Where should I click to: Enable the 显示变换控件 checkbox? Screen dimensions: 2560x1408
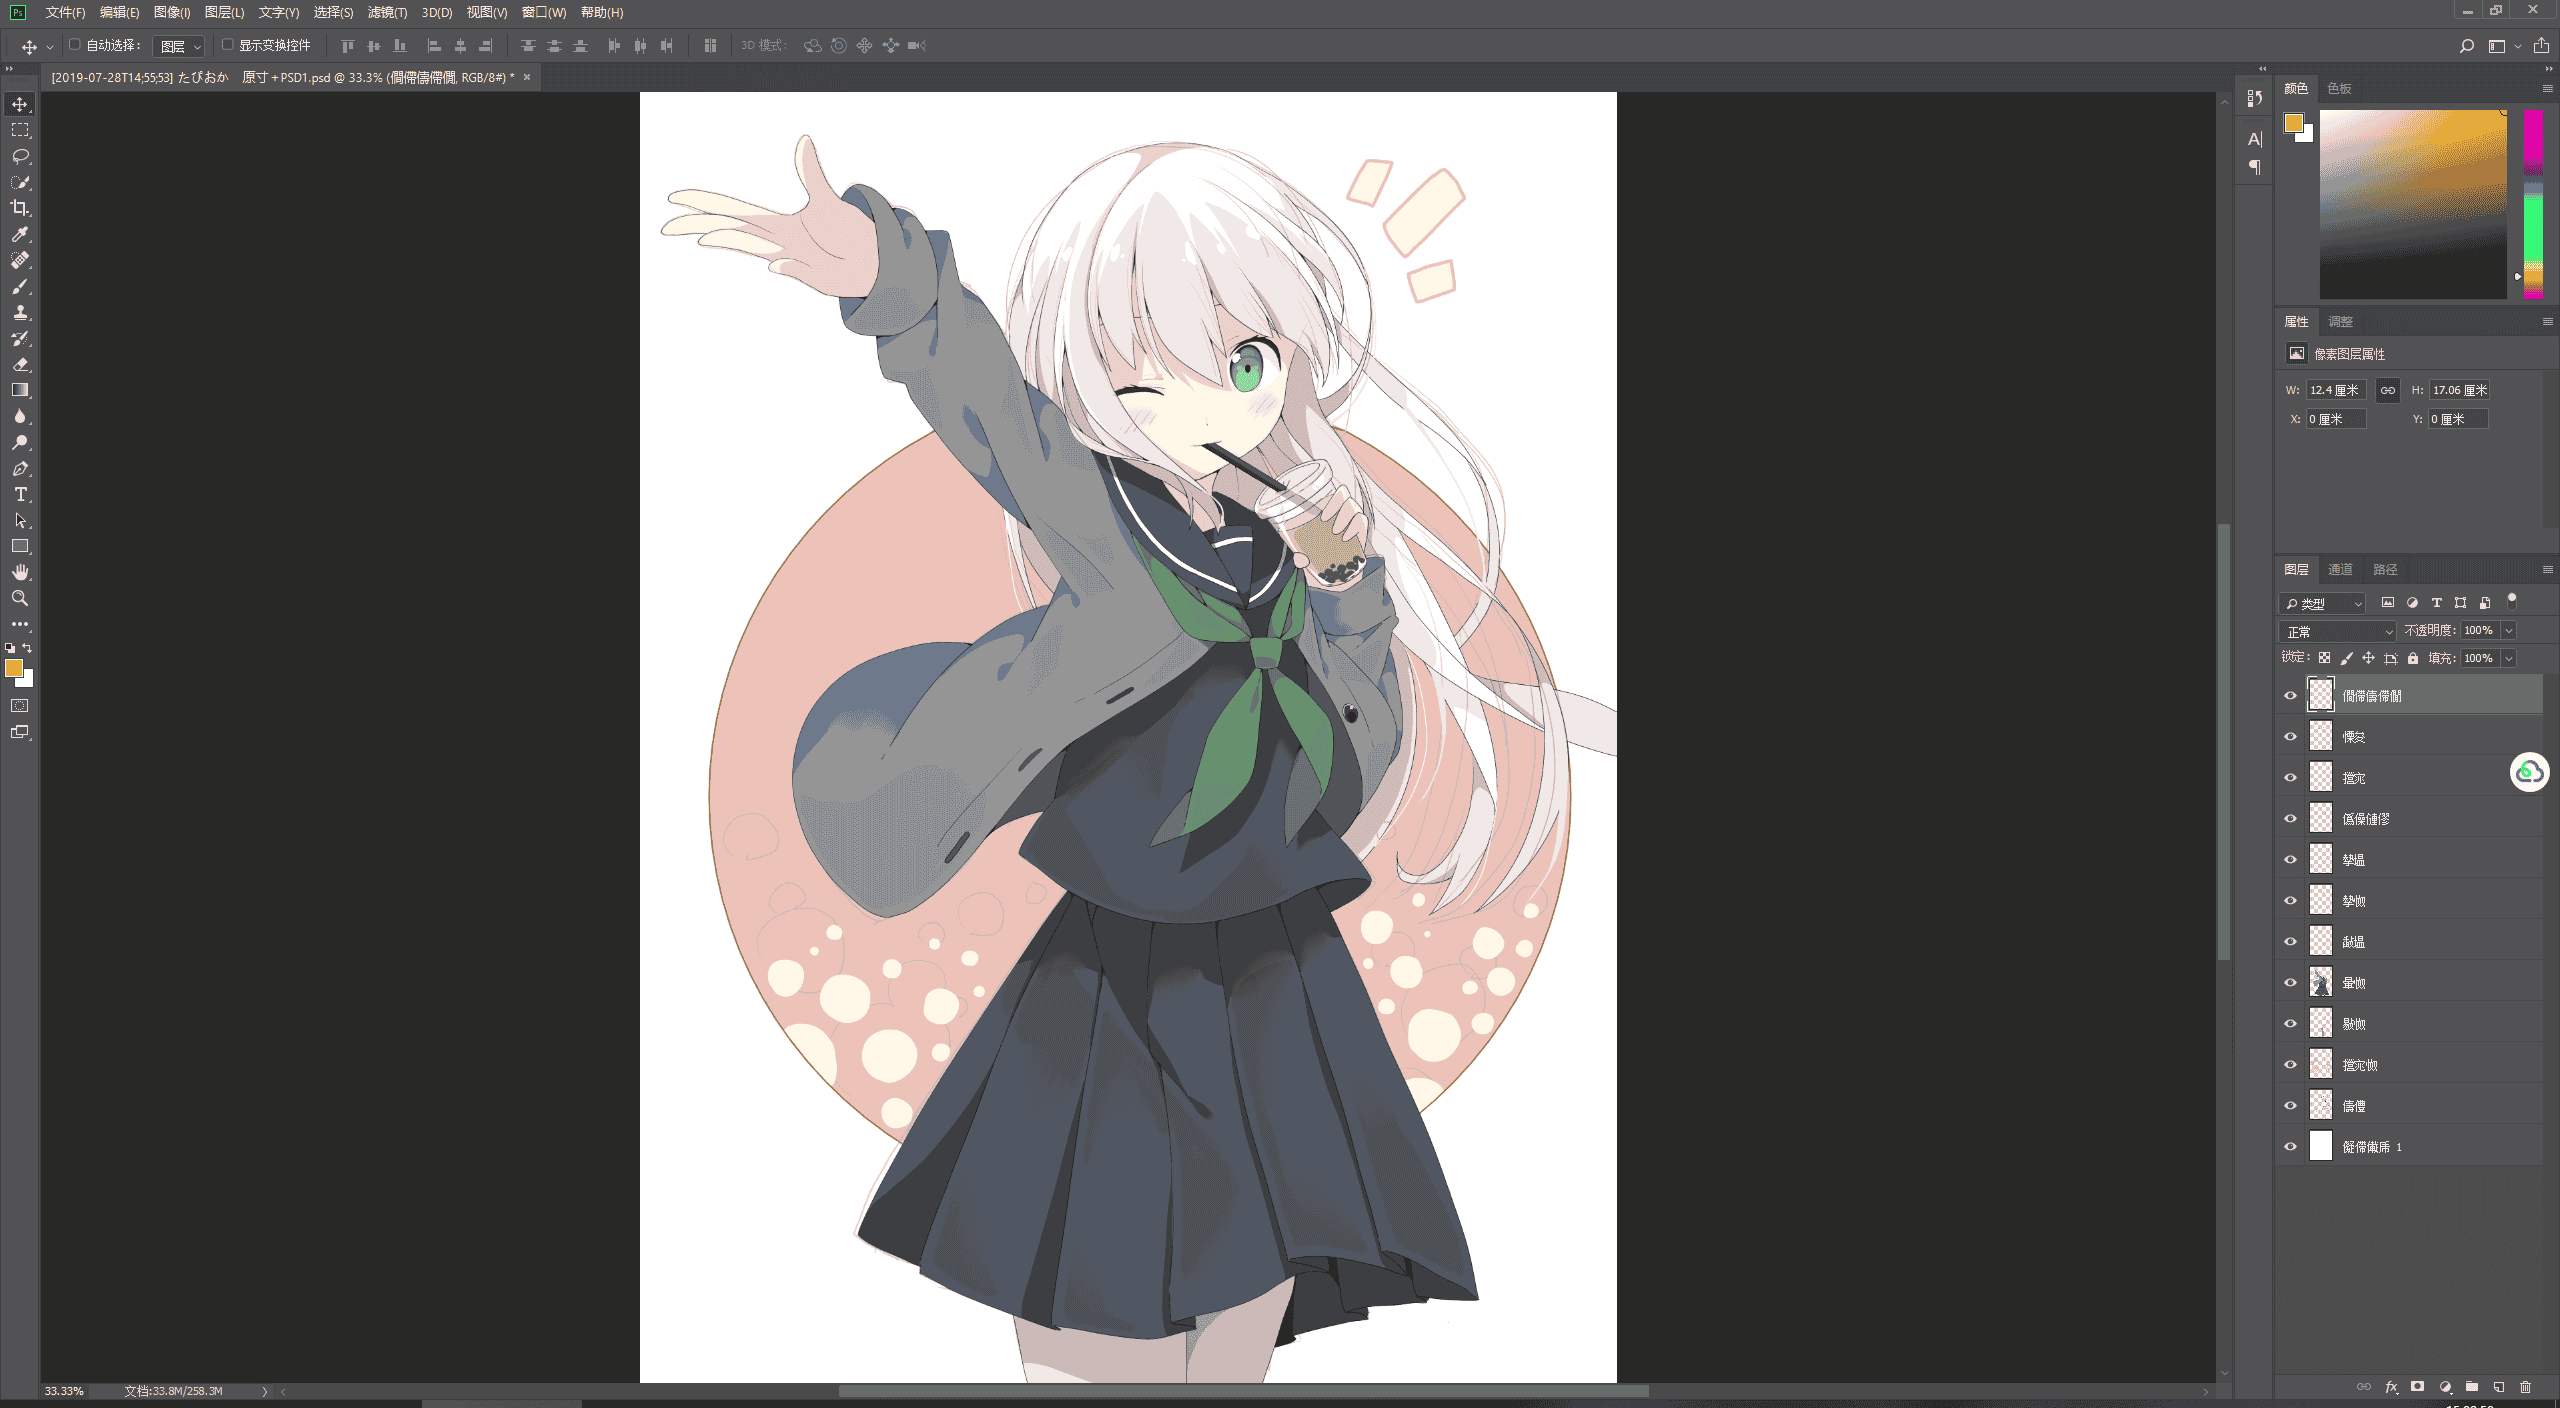click(x=228, y=45)
